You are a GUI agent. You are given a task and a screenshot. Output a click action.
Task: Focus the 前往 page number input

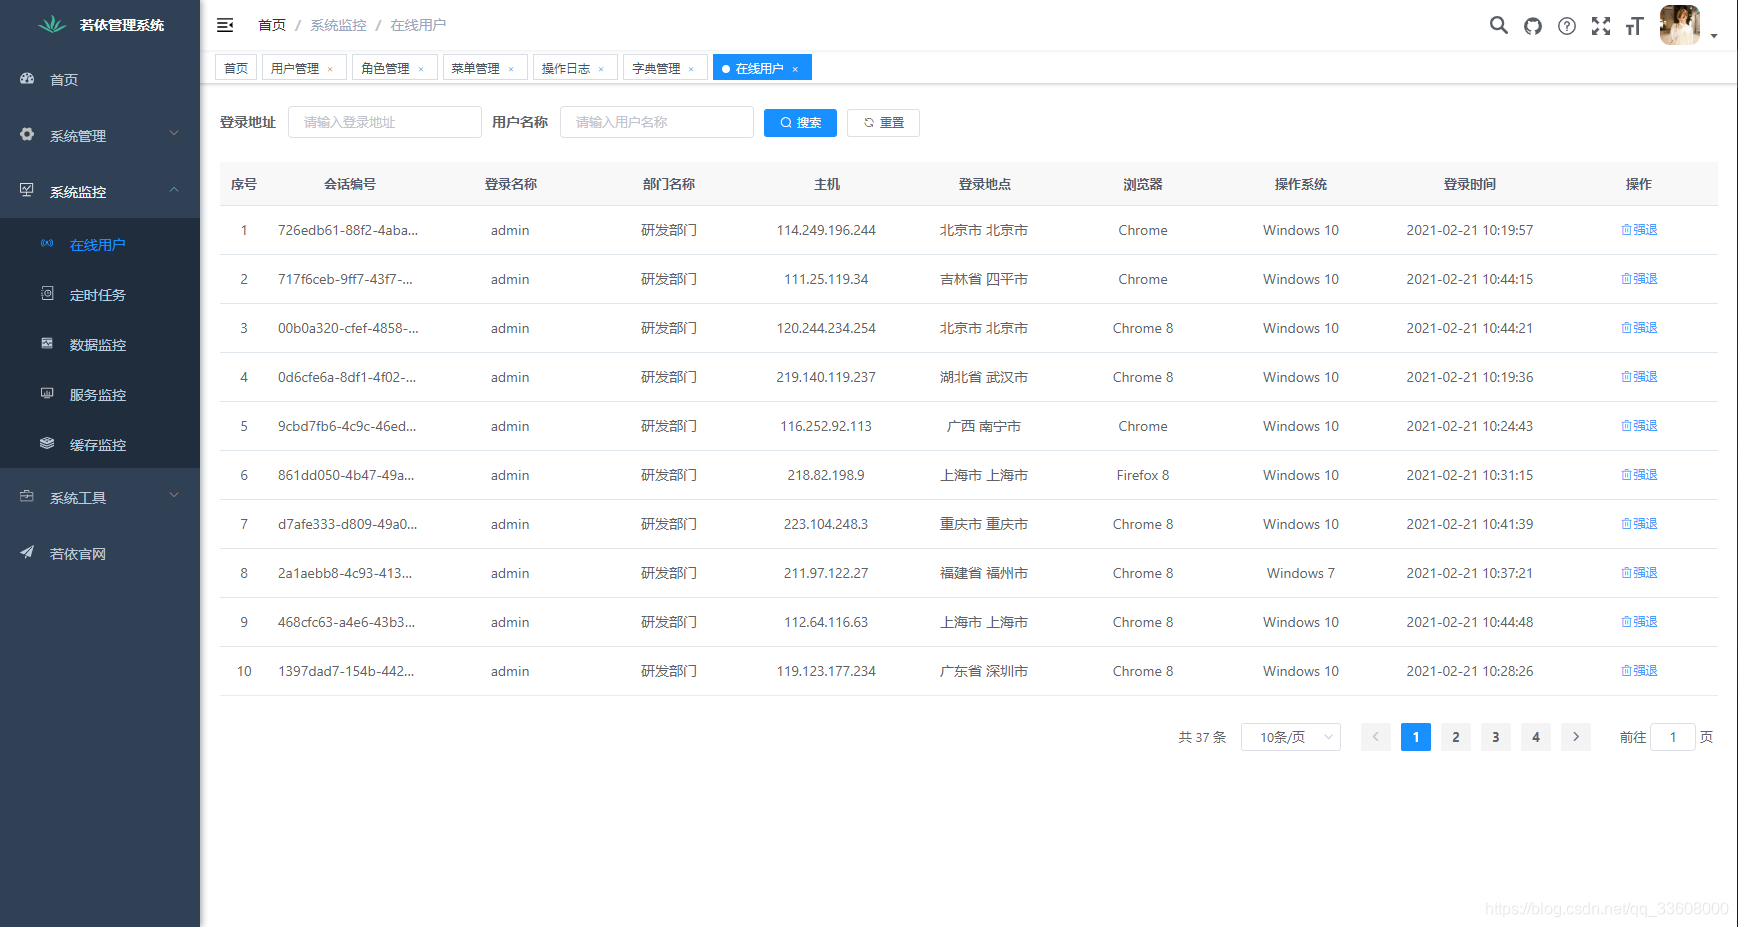click(x=1673, y=737)
